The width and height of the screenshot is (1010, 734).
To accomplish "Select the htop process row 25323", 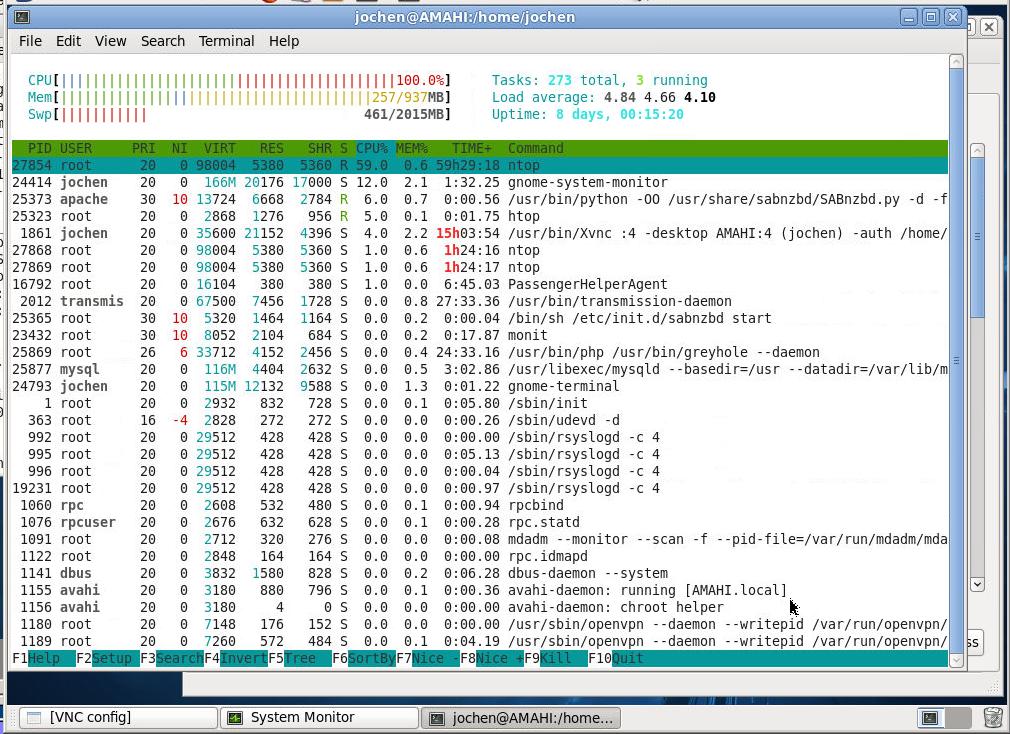I will (x=480, y=216).
